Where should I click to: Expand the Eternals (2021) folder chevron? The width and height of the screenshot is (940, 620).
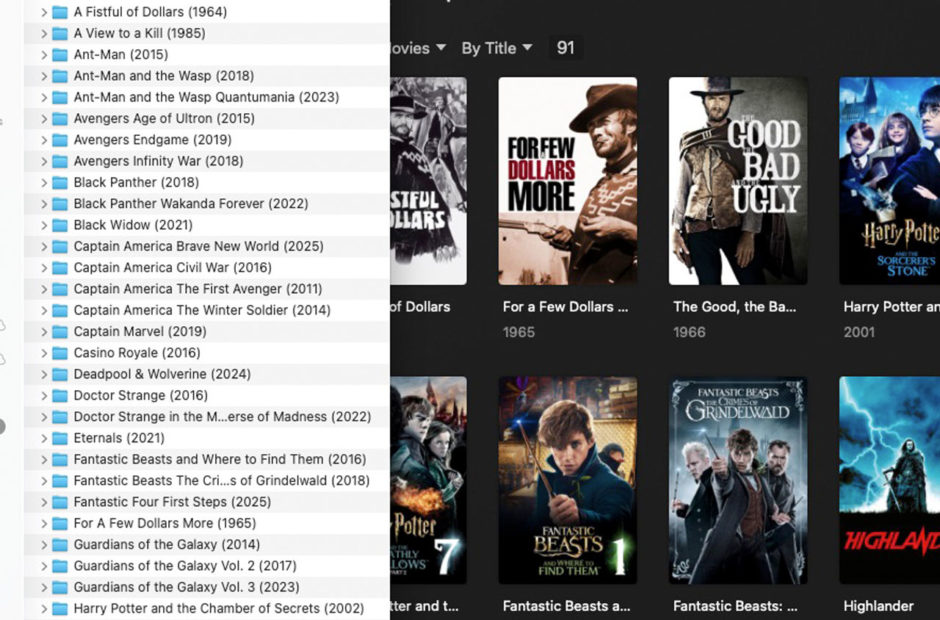pos(44,438)
